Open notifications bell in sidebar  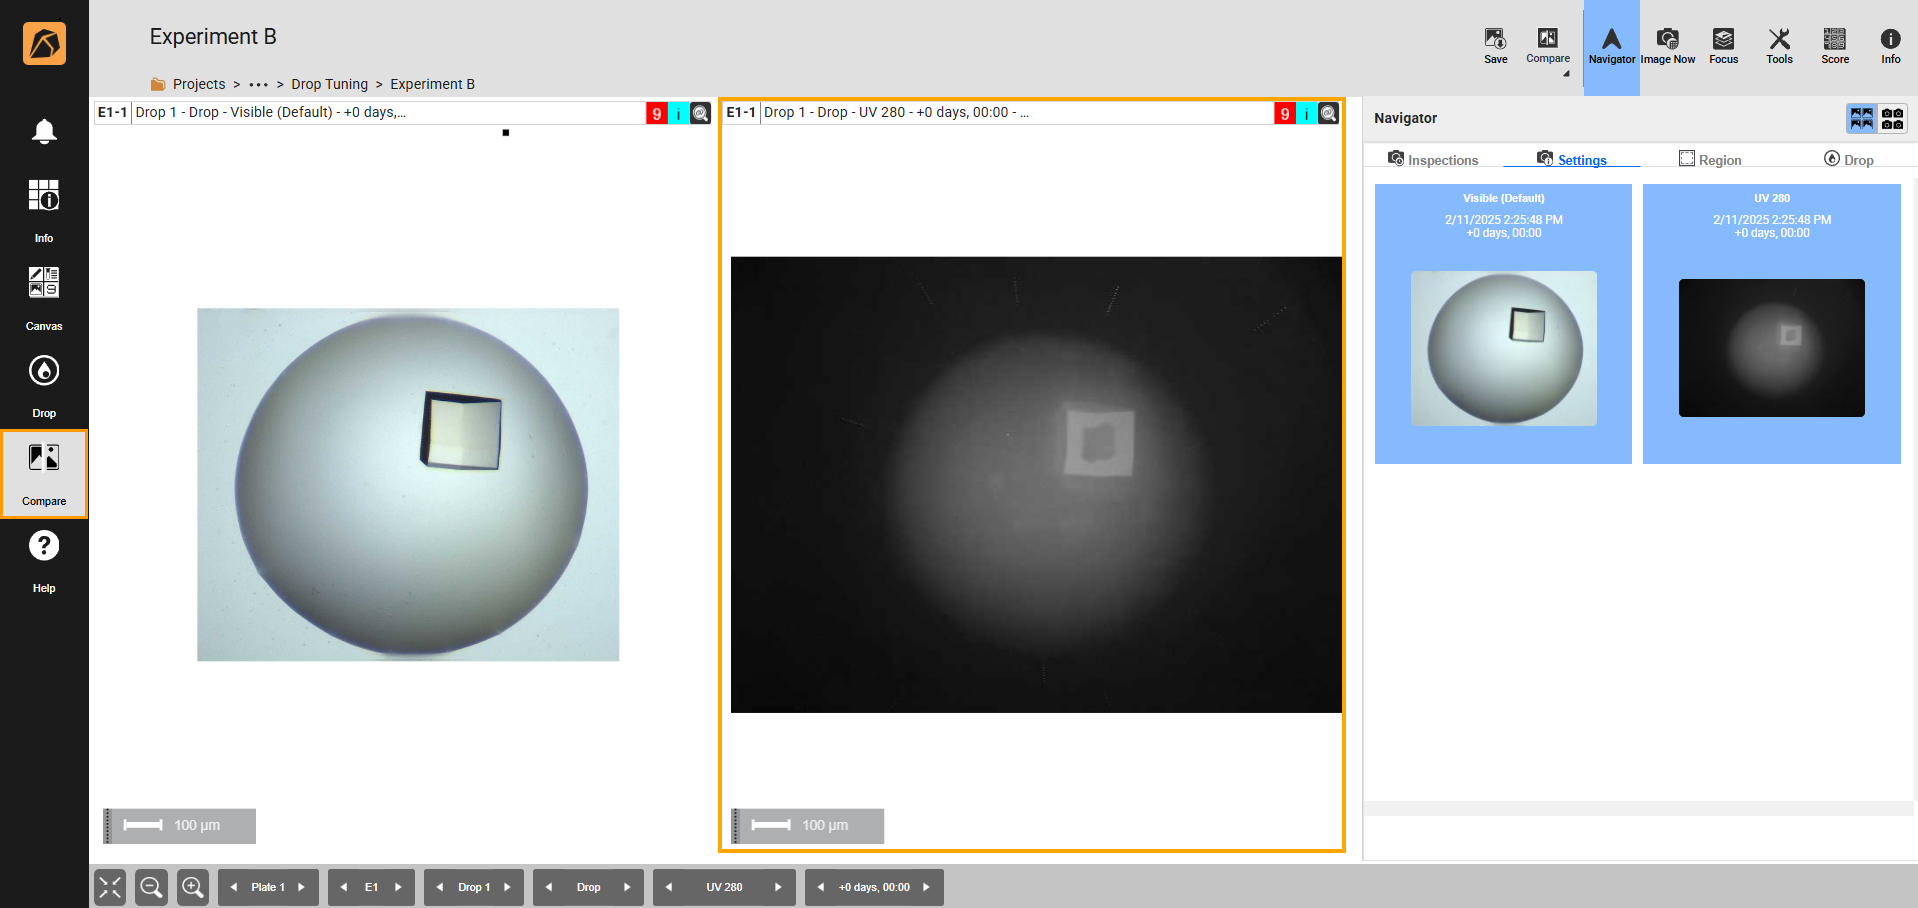(x=44, y=131)
